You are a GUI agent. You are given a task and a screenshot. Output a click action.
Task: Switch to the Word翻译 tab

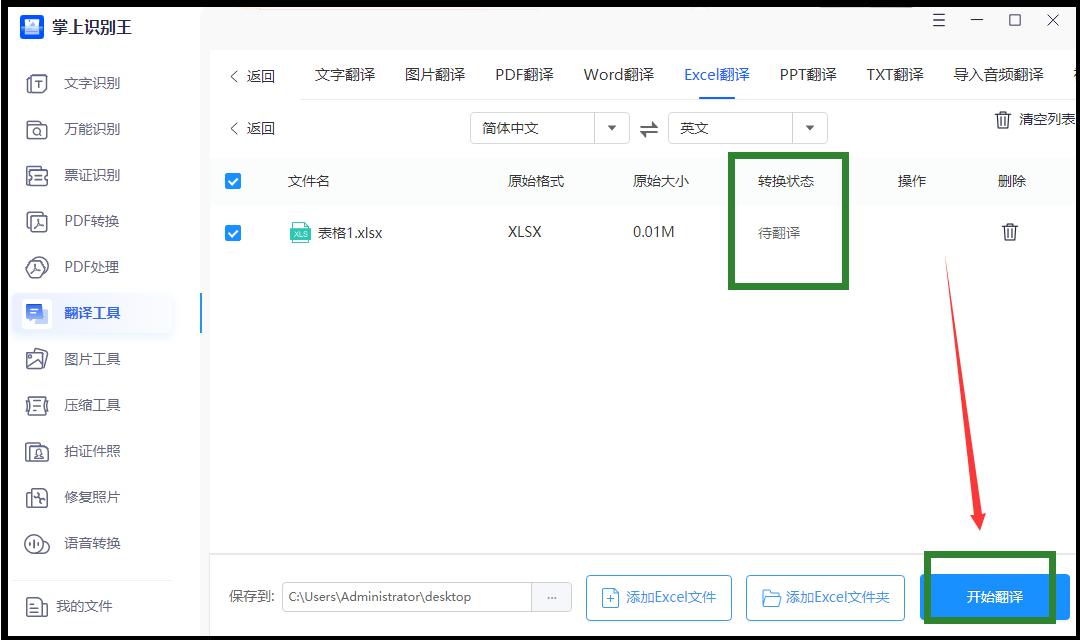point(617,74)
